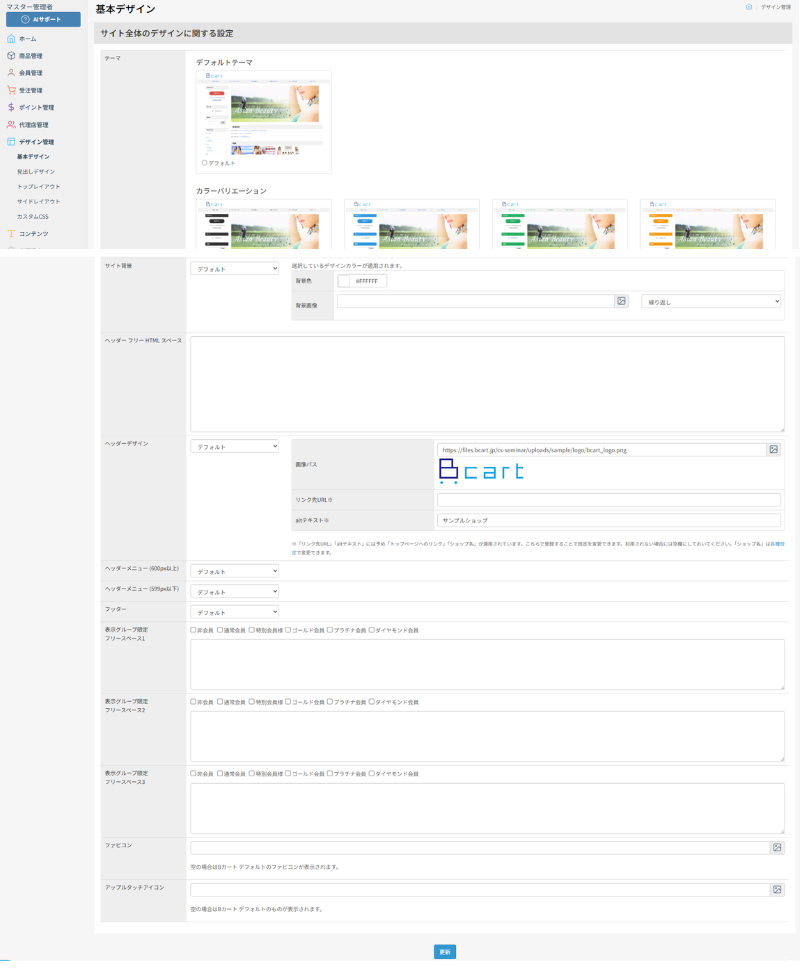Open カスタムCSS submenu item
The width and height of the screenshot is (800, 968).
(35, 216)
